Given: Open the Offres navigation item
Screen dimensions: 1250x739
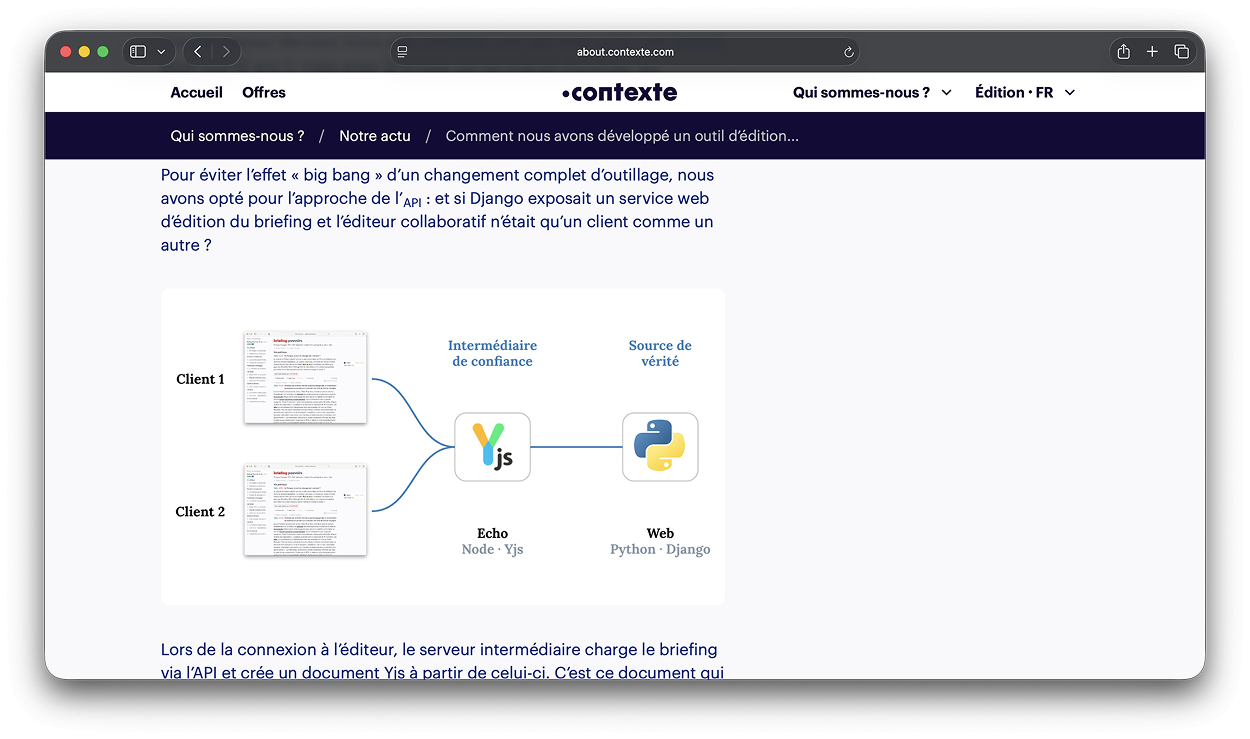Looking at the screenshot, I should [x=264, y=92].
